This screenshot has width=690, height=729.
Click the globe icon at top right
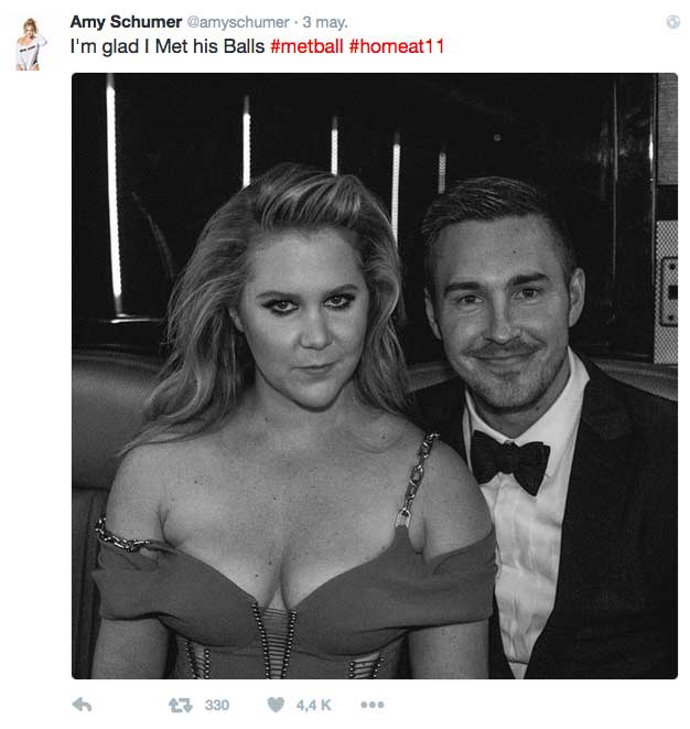click(673, 21)
